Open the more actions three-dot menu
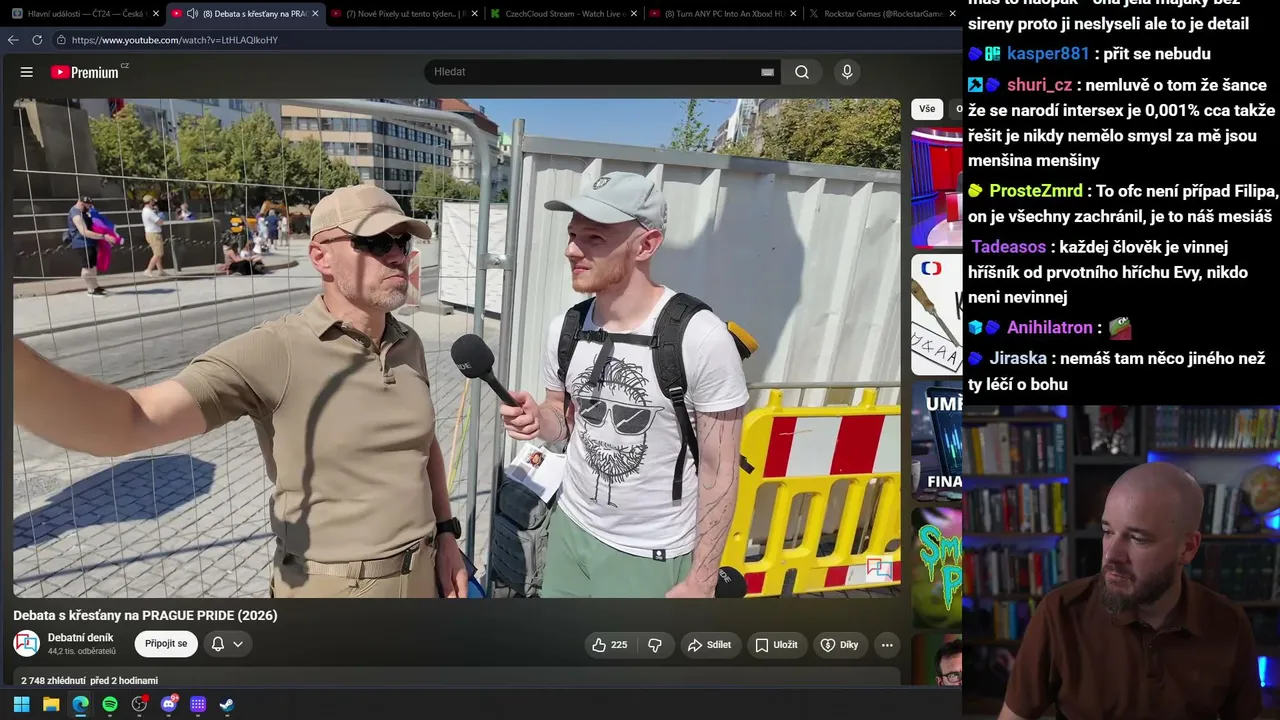The width and height of the screenshot is (1280, 720). click(x=887, y=645)
